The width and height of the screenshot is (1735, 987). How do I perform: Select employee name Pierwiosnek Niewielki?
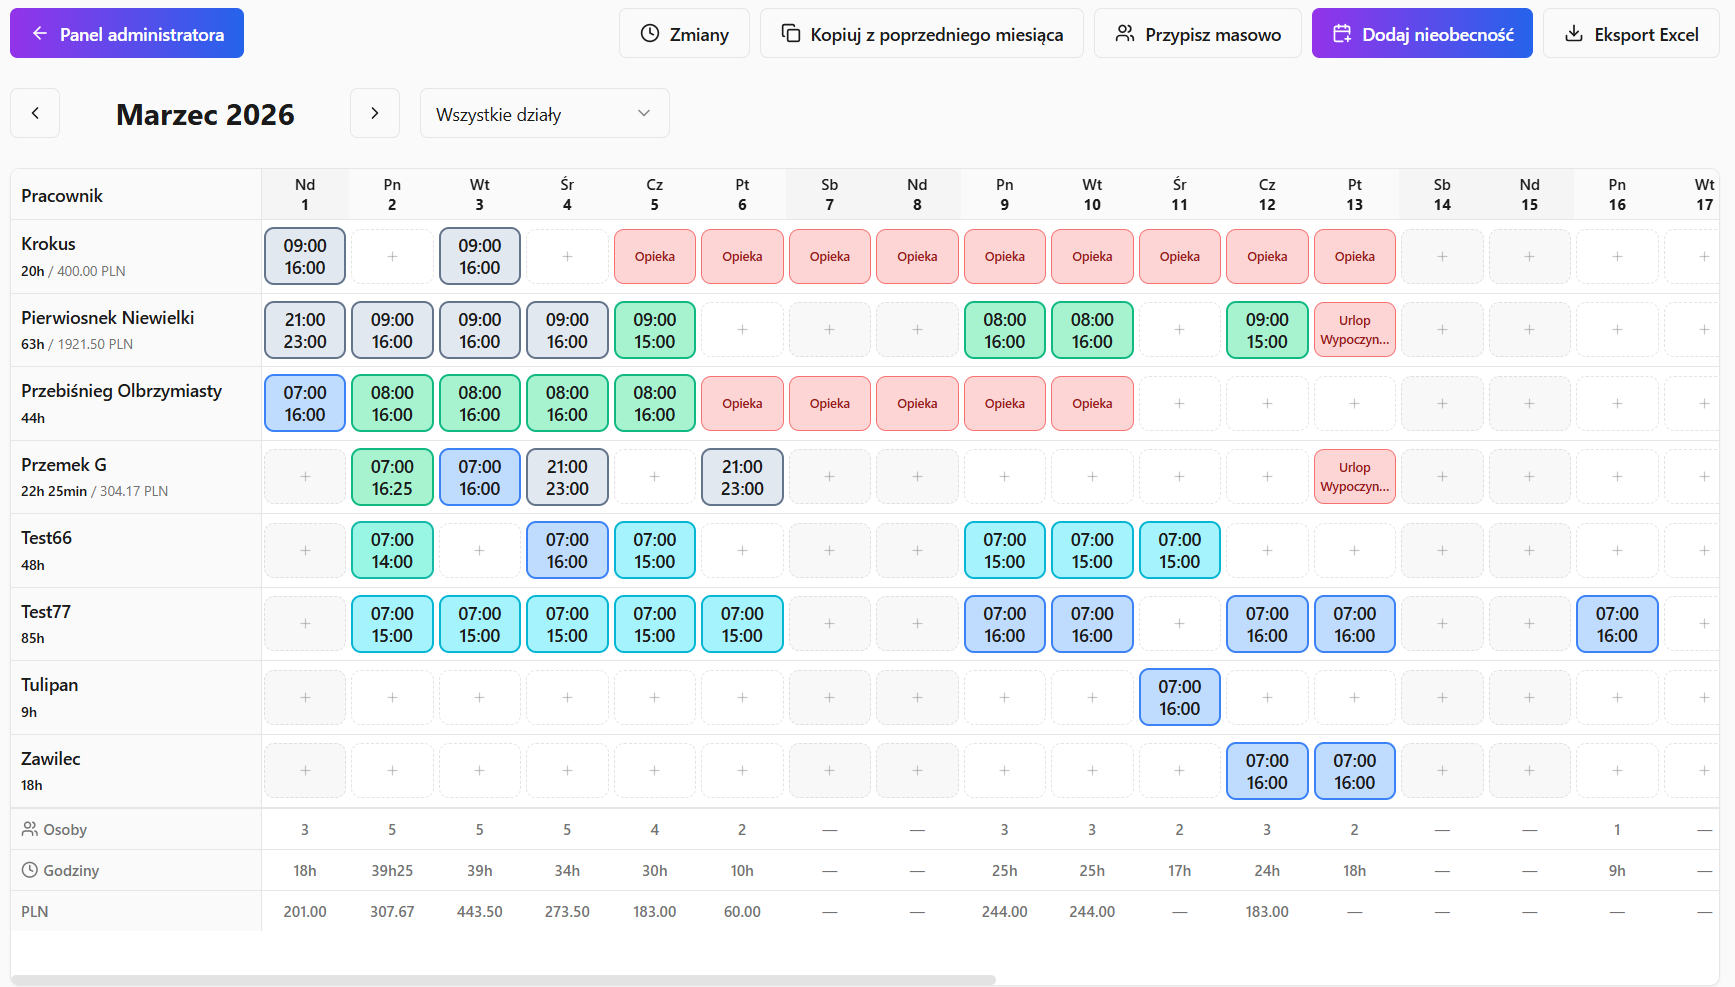pos(108,317)
